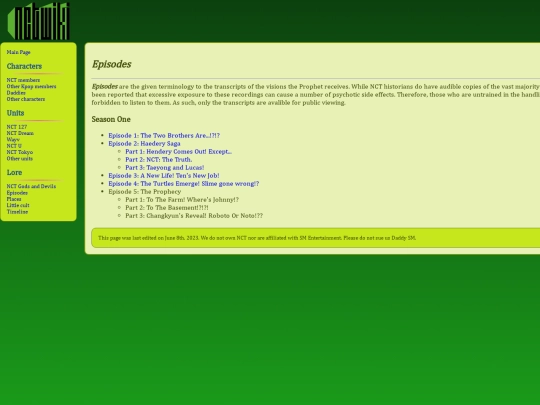Open Episodes link in Lore sidebar
The height and width of the screenshot is (405, 540).
17,193
